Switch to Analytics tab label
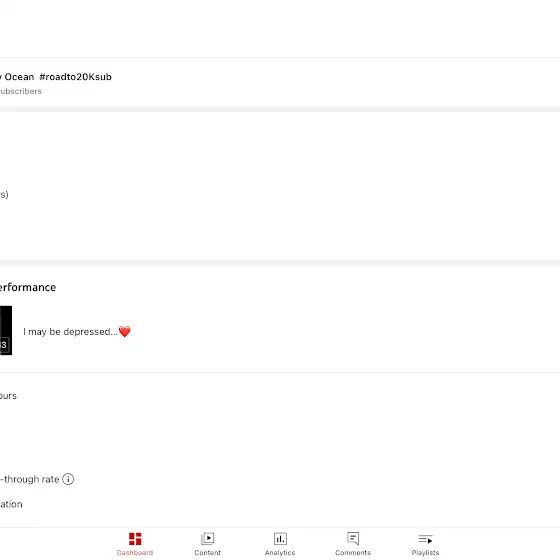Viewport: 560px width, 560px height. tap(280, 552)
